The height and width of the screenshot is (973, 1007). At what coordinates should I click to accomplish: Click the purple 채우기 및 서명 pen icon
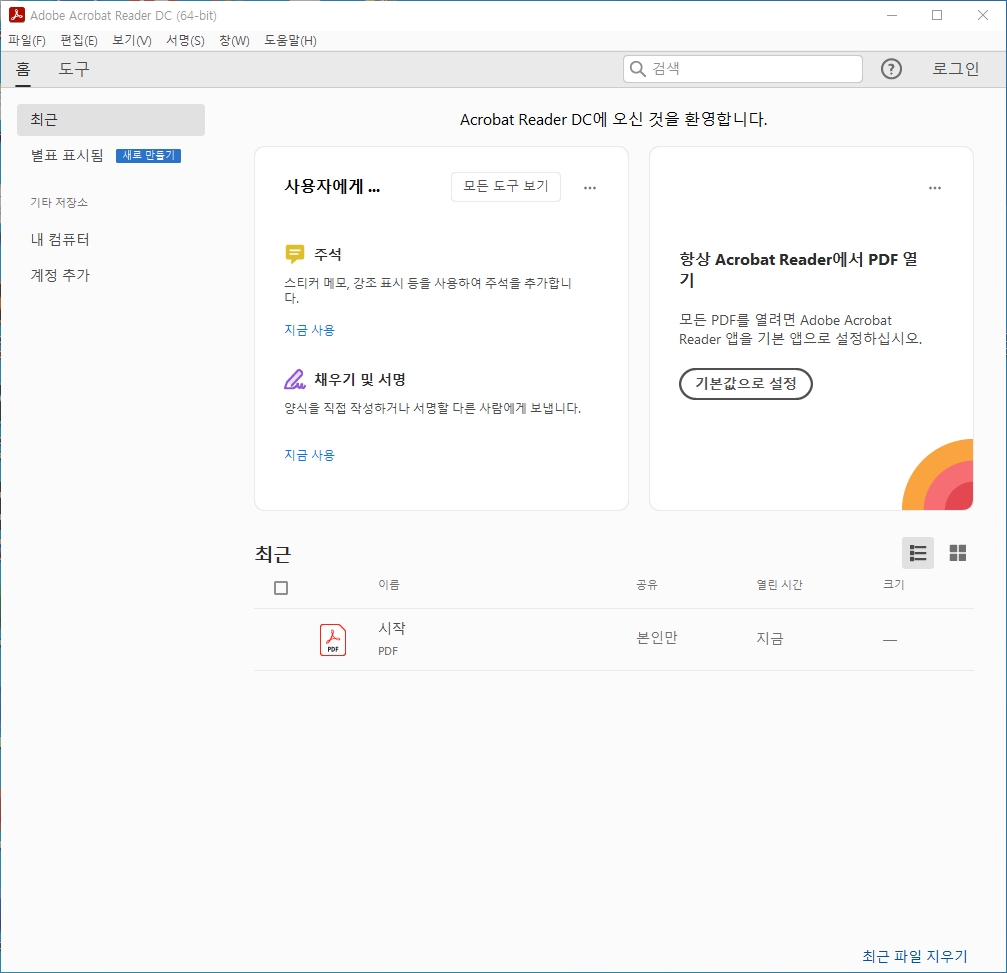click(294, 379)
